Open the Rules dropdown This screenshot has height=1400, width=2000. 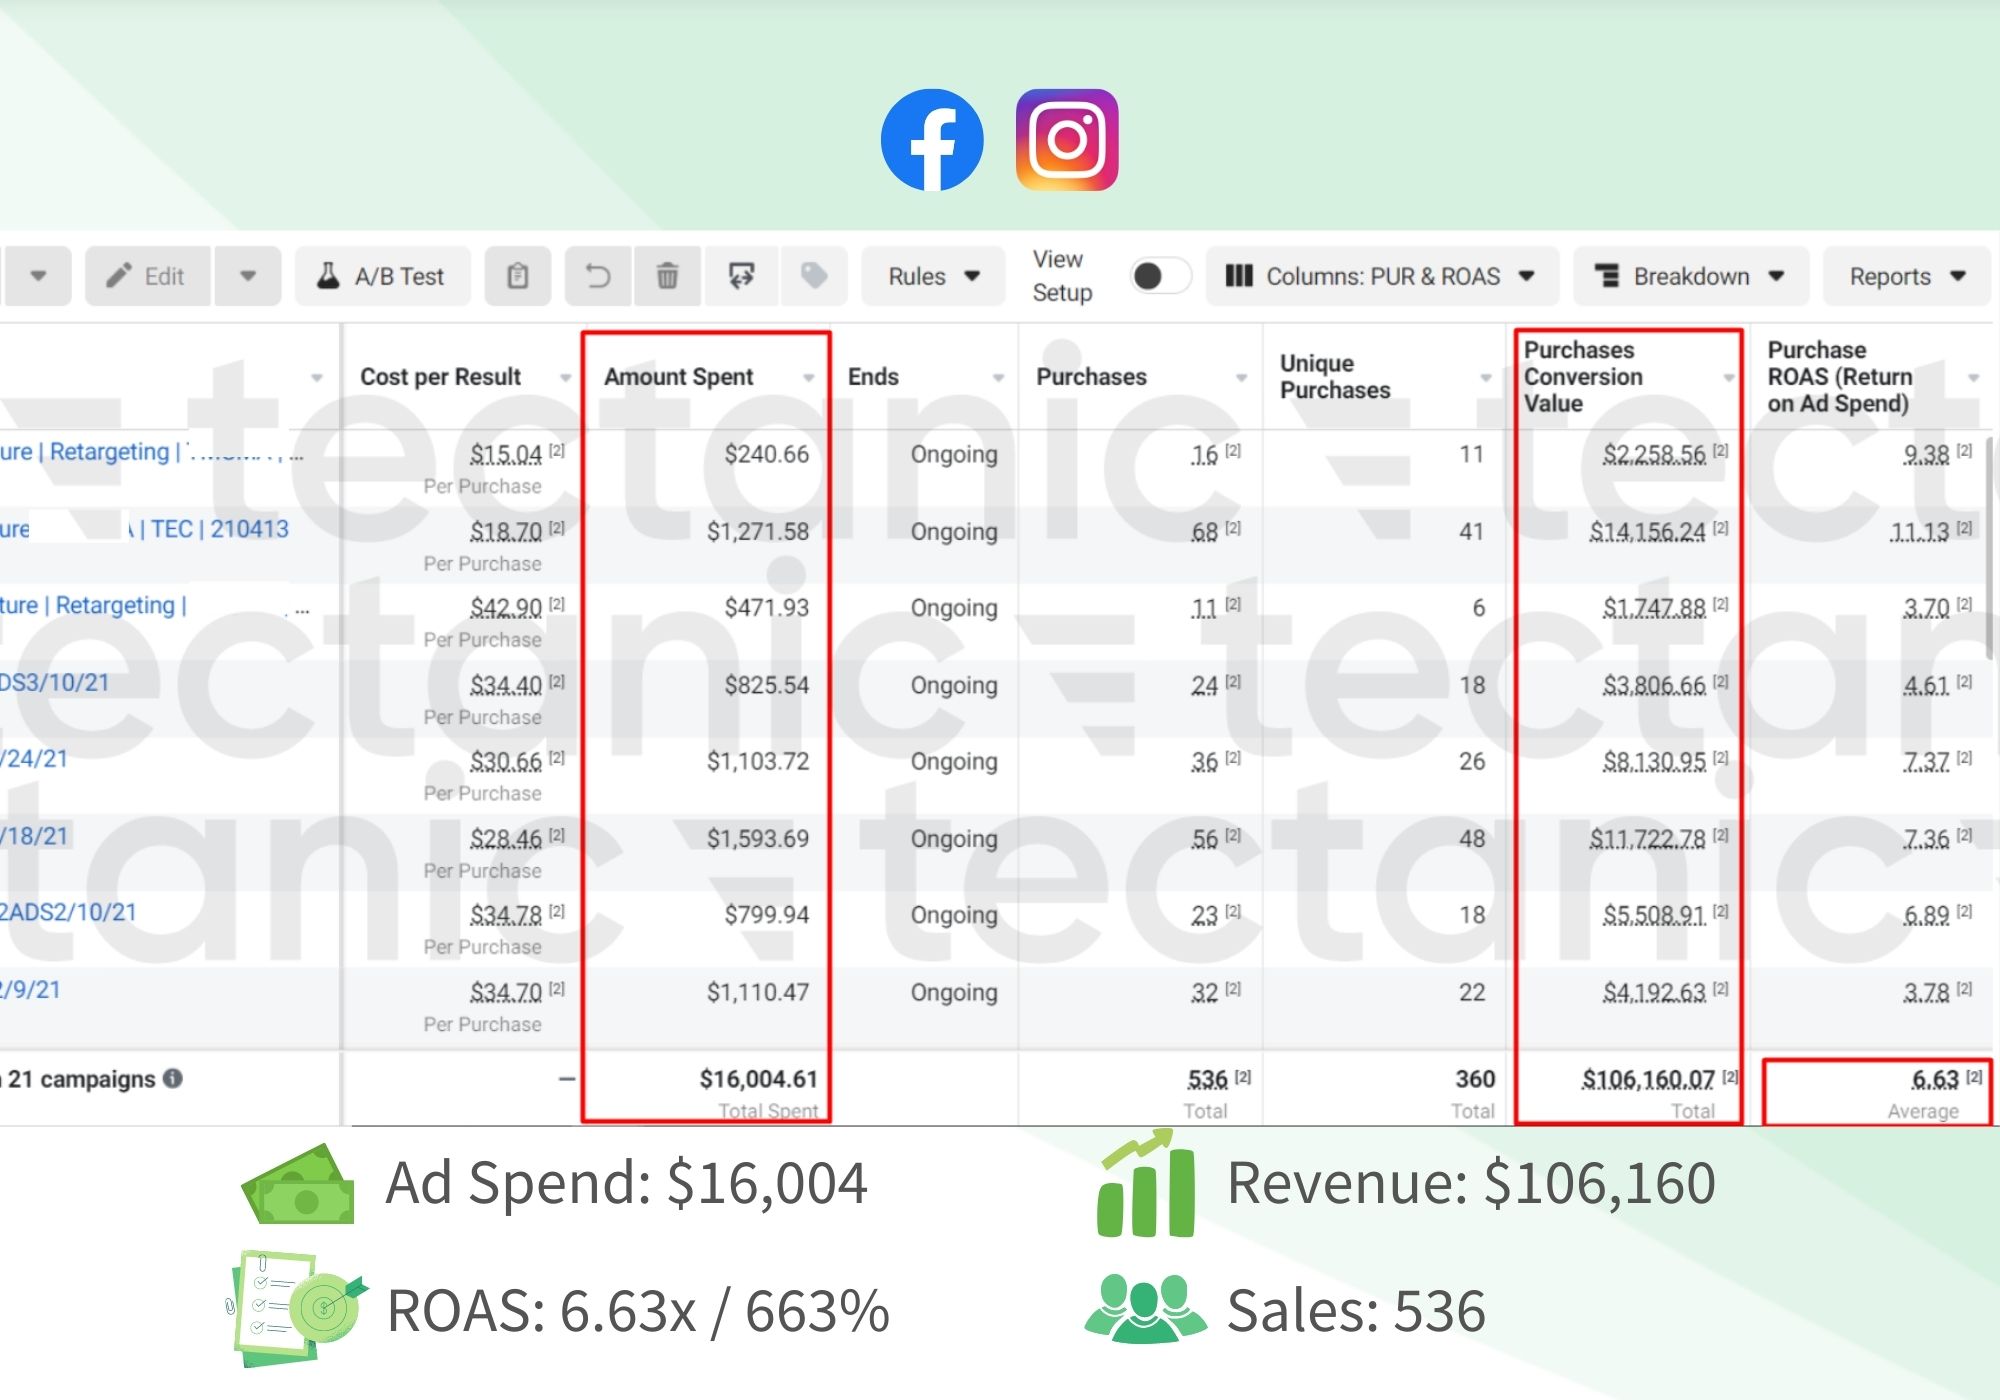(x=933, y=276)
